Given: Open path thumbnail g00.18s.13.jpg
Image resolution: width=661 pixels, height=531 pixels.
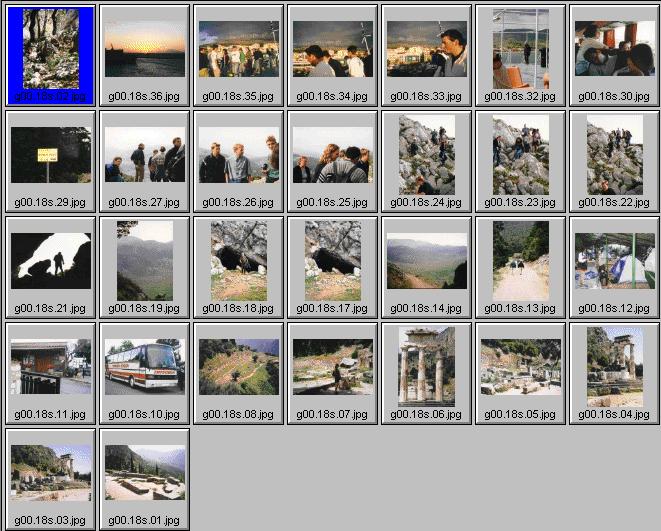Looking at the screenshot, I should coord(520,261).
